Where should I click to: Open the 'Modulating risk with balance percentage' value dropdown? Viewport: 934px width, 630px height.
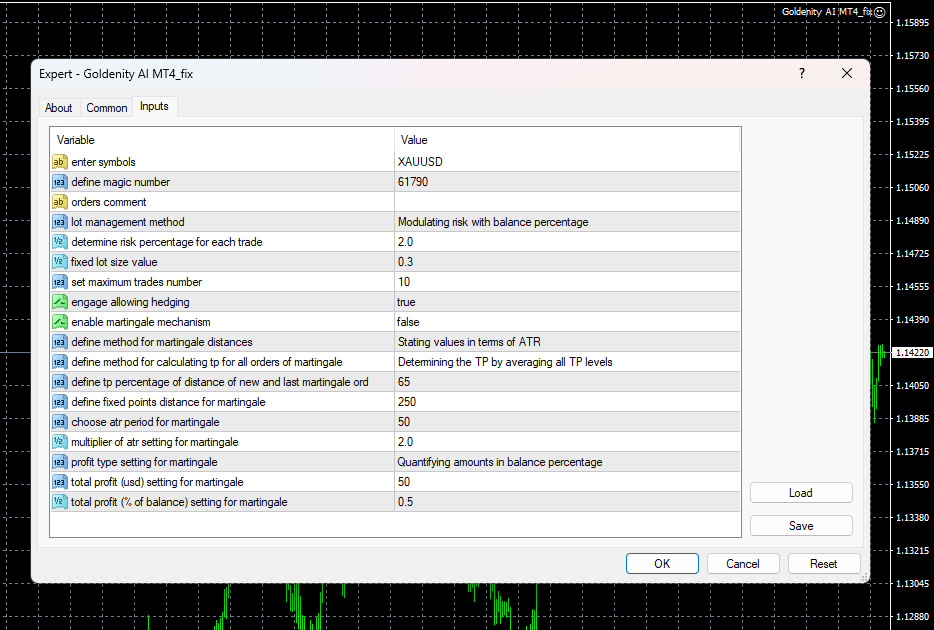(x=567, y=222)
